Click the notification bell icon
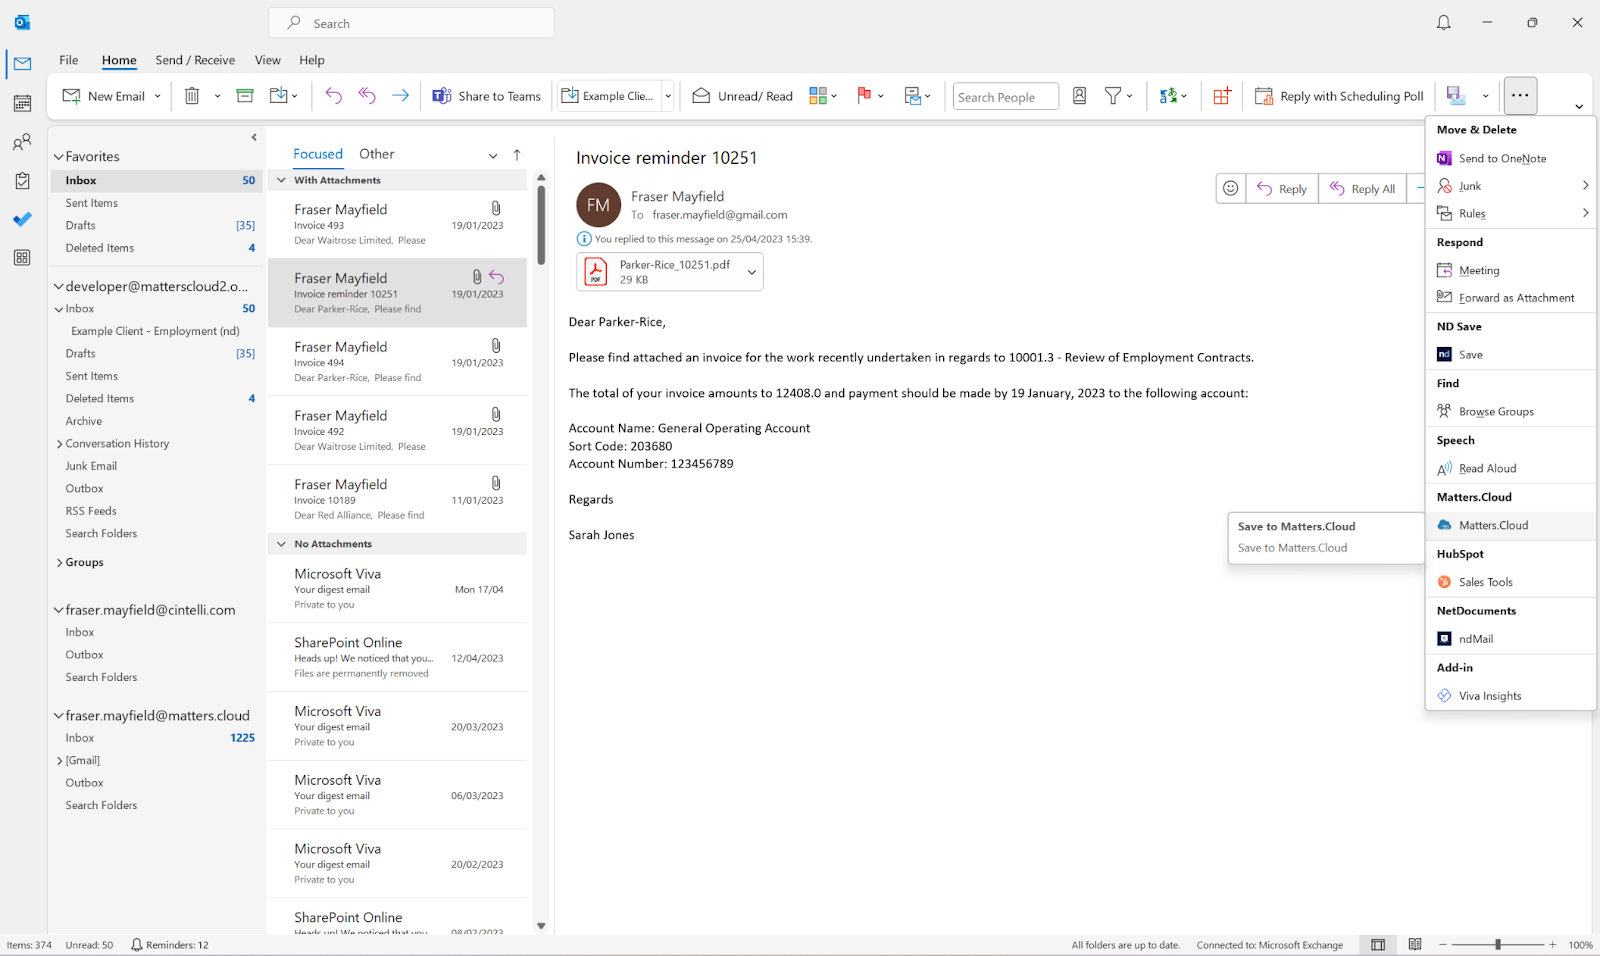The height and width of the screenshot is (956, 1600). pyautogui.click(x=1444, y=23)
